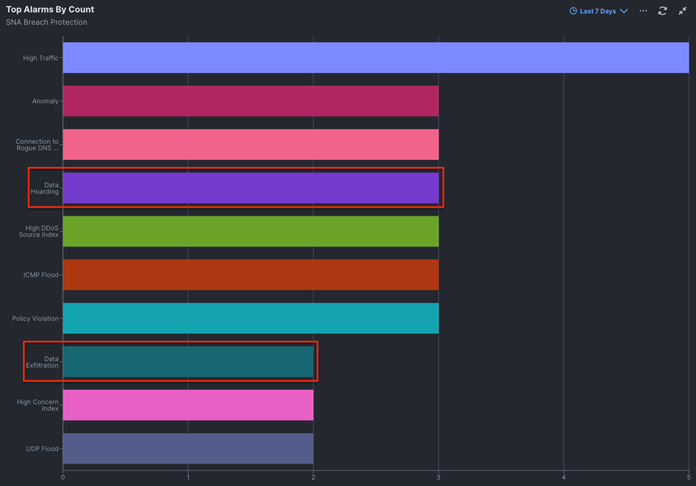Select the Policy Violation teal bar
The image size is (696, 486).
[x=251, y=318]
